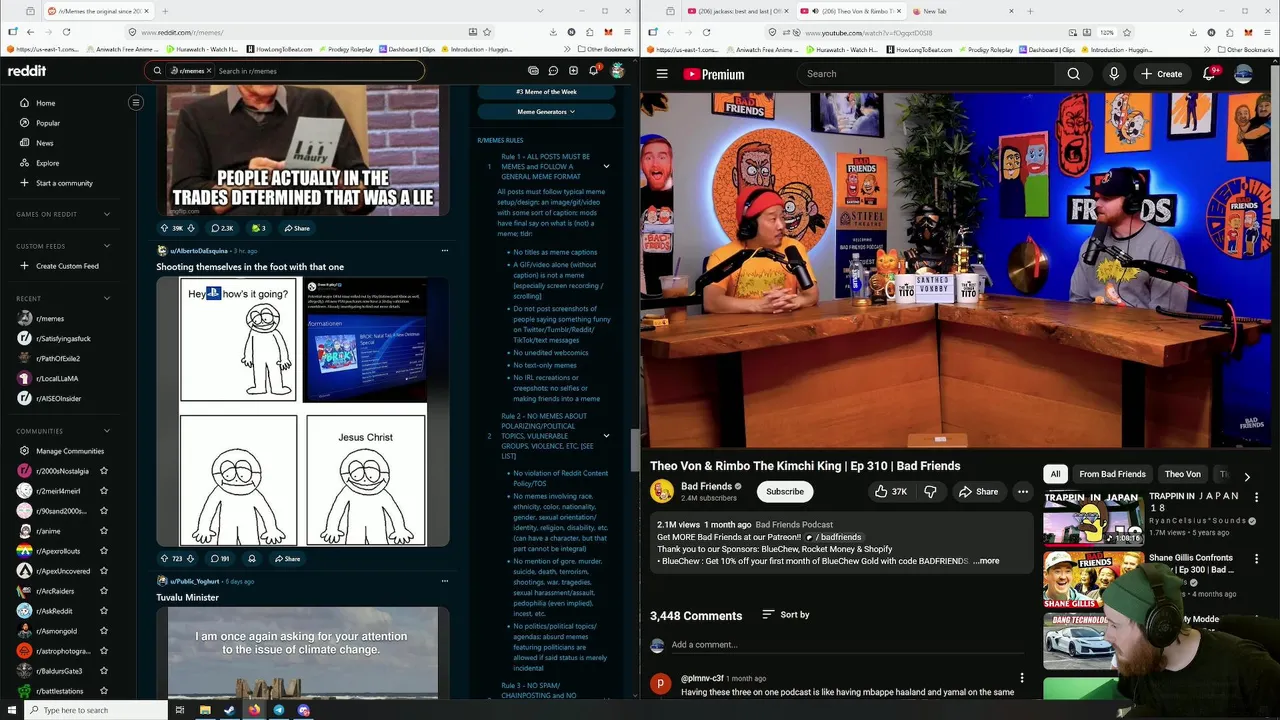Collapse Rule 2 details in r/memes rules
Screen dimensions: 1280x720
click(606, 436)
